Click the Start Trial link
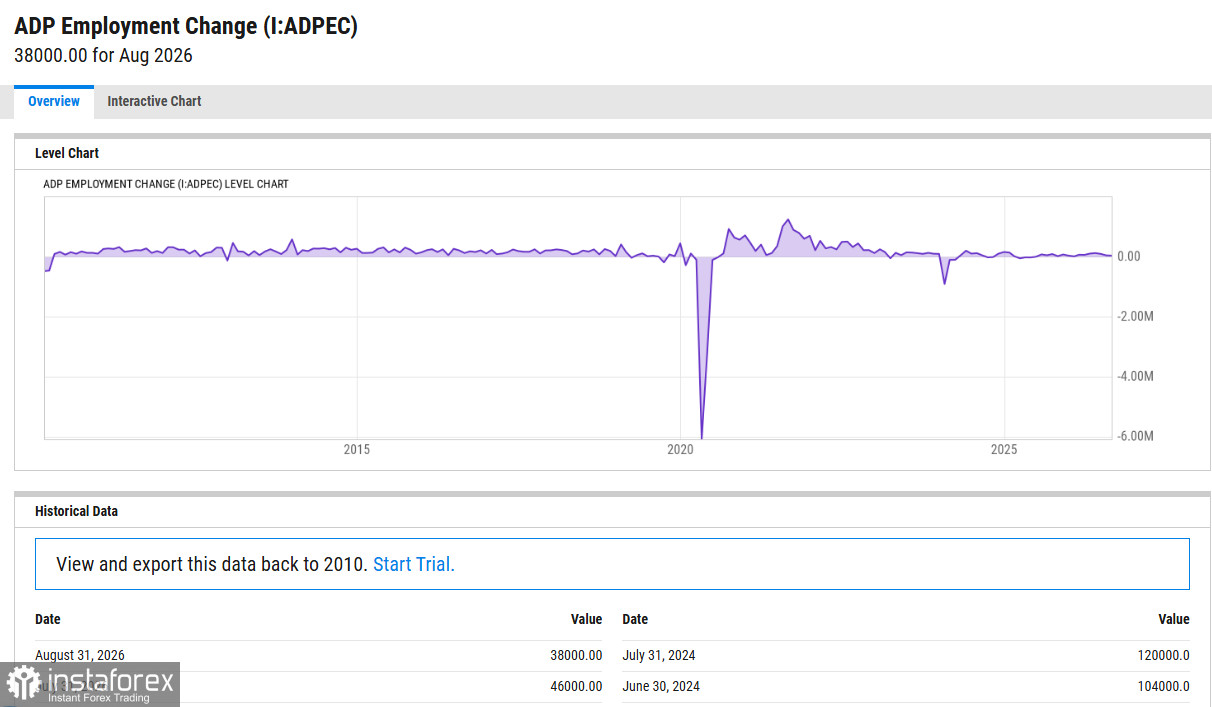Screen dimensions: 1212x707 pyautogui.click(x=414, y=564)
